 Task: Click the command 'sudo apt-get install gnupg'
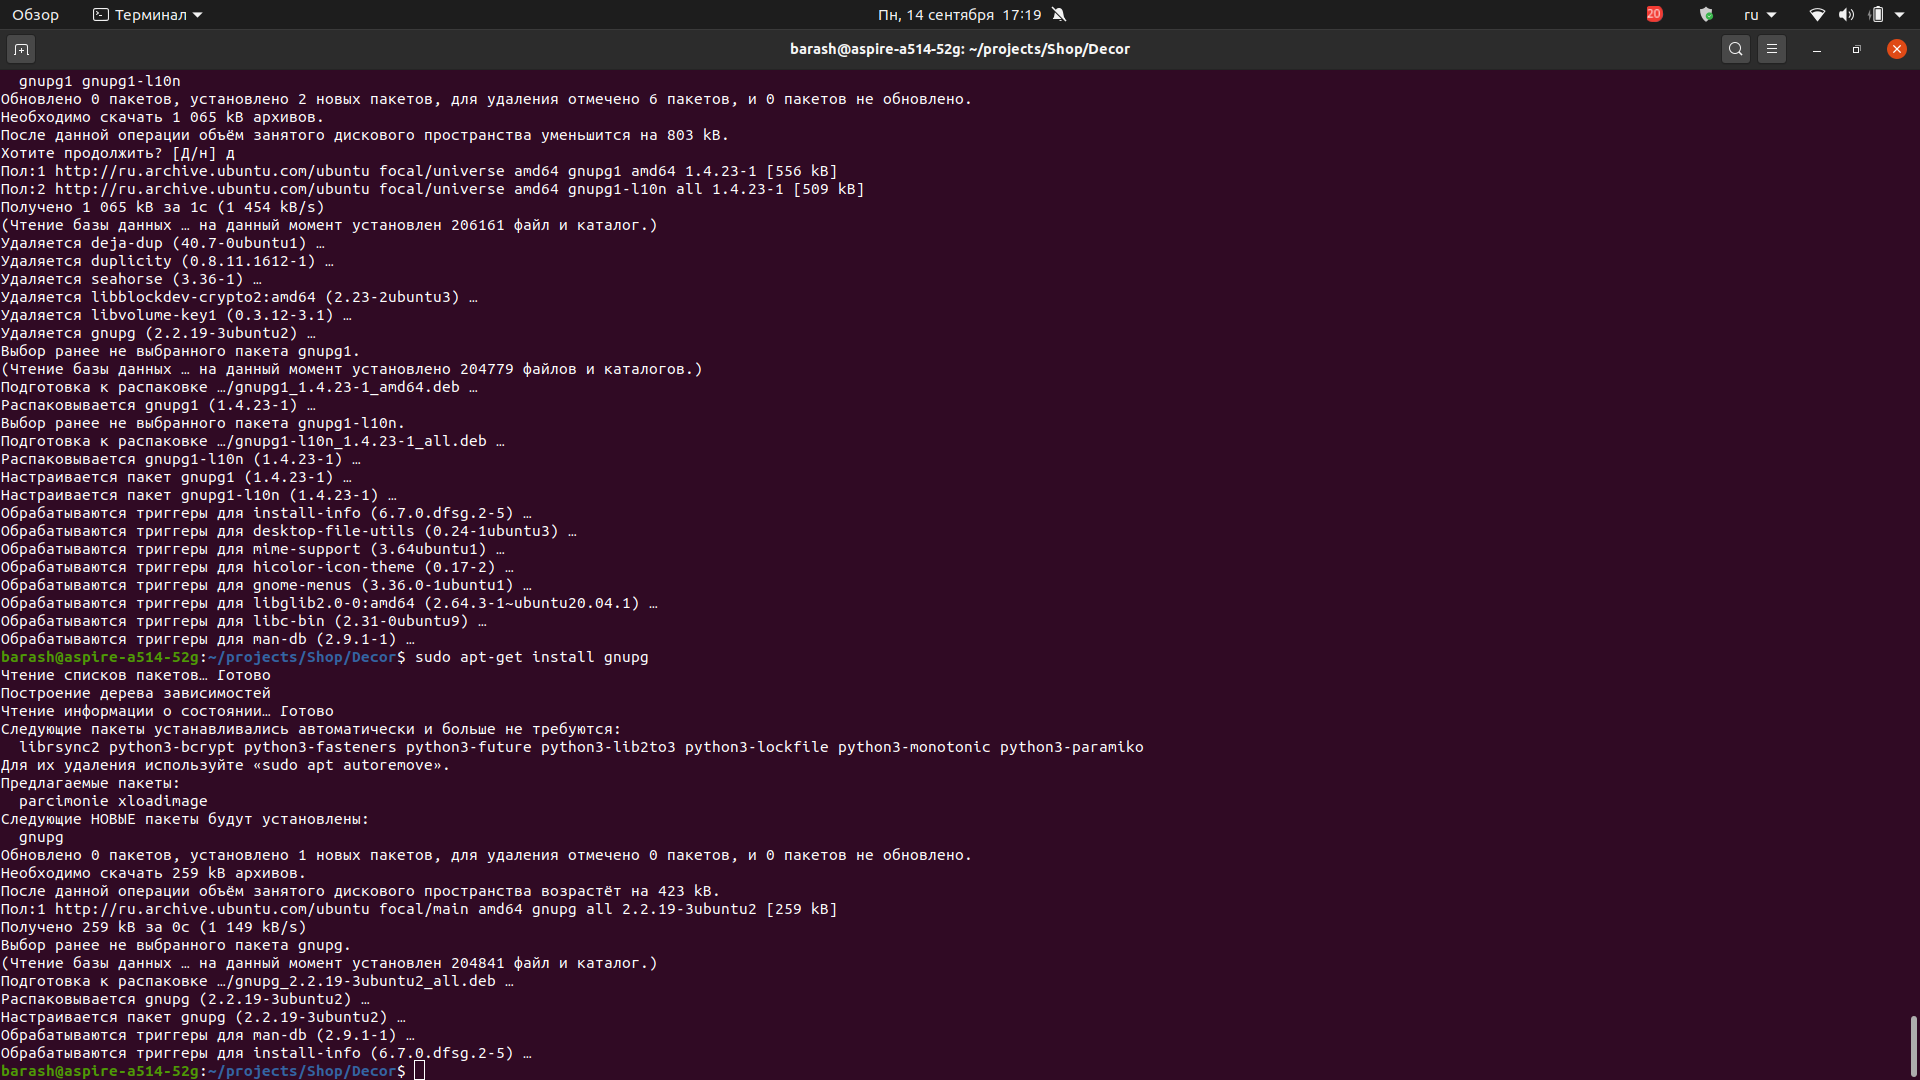click(532, 657)
